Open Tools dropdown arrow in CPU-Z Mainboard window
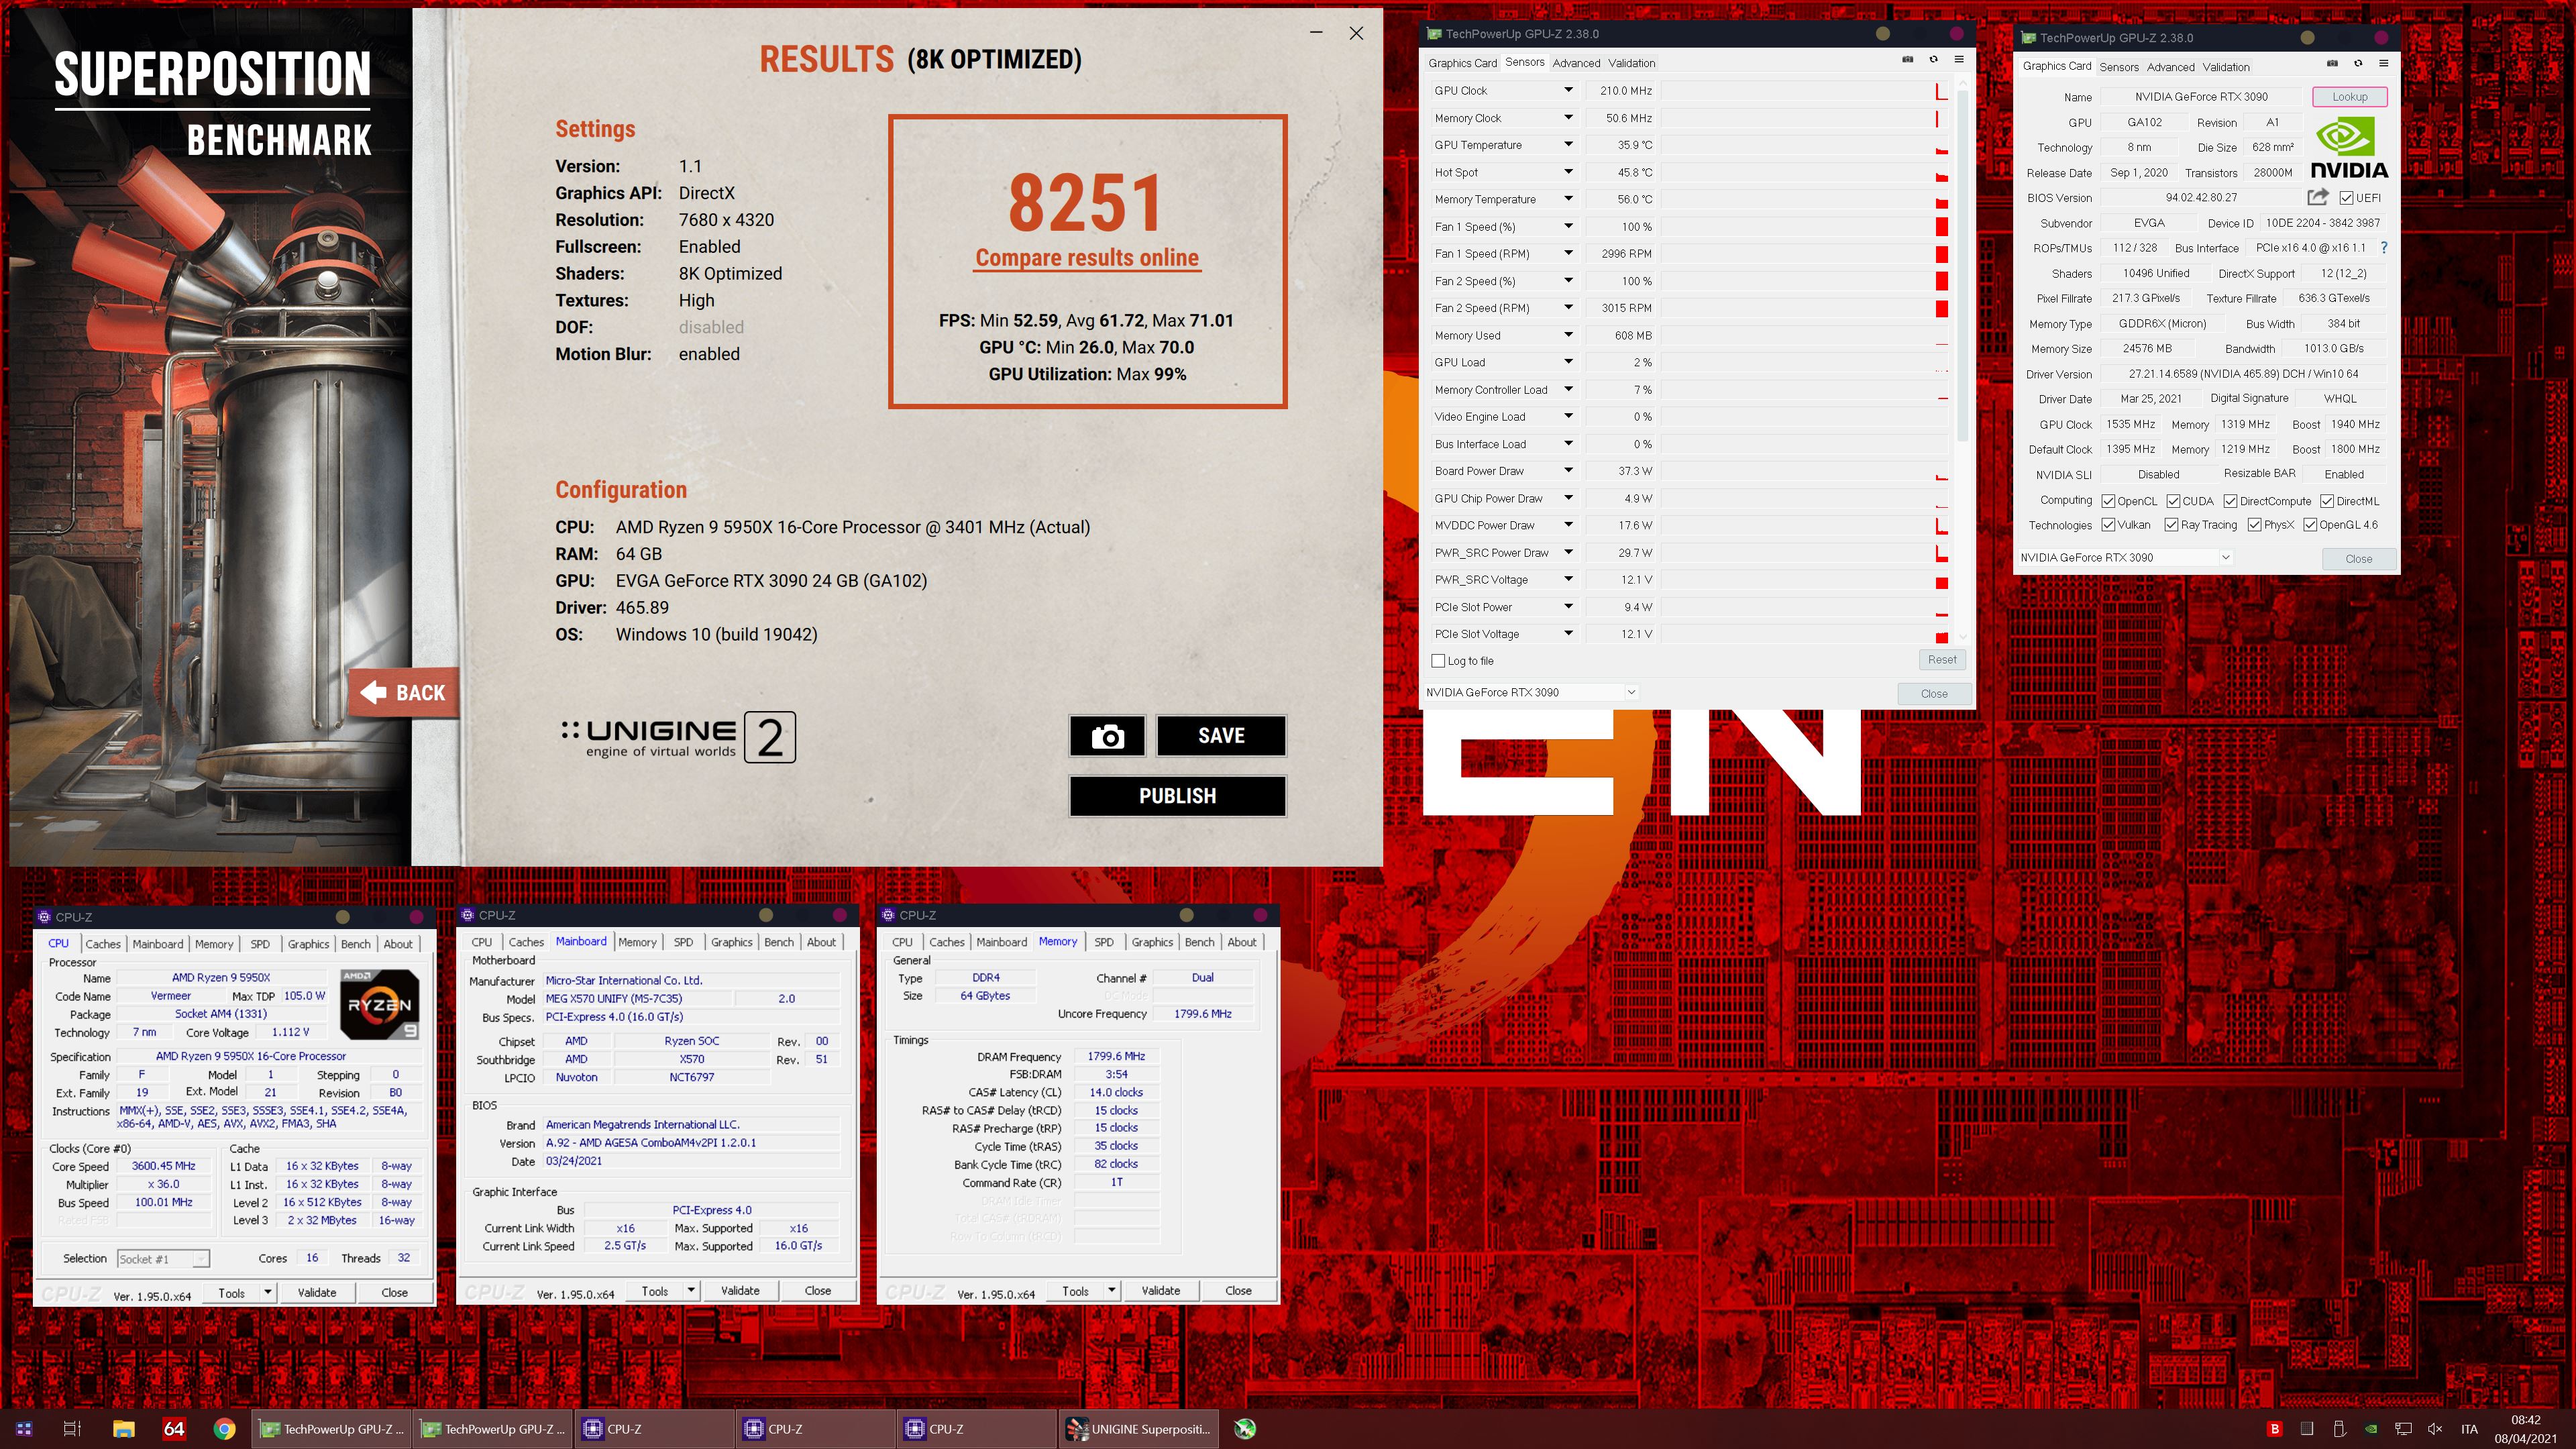Viewport: 2576px width, 1449px height. (691, 1291)
